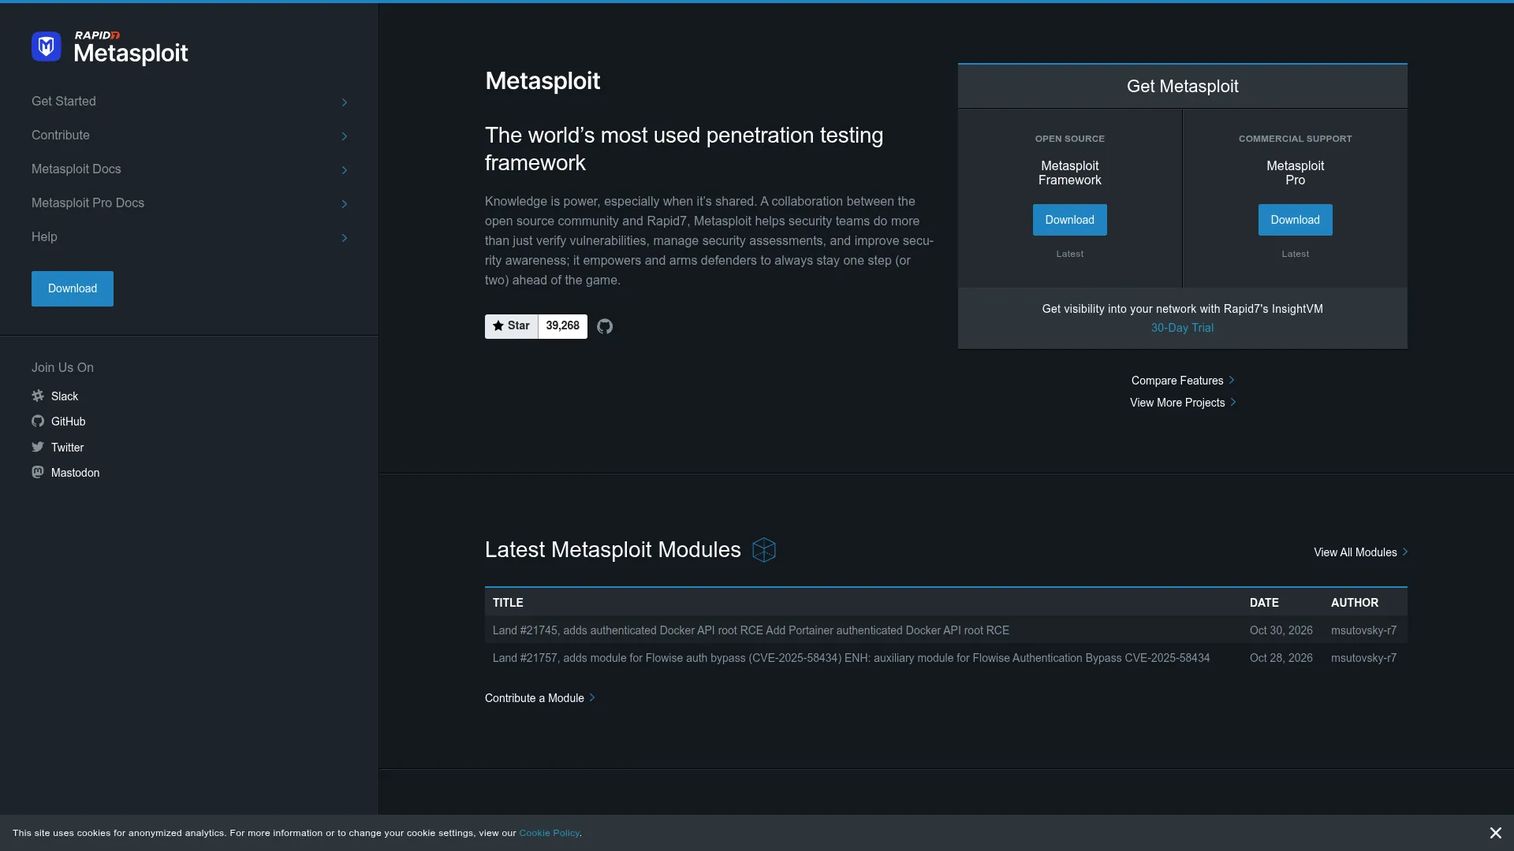Click the Oct 30, 2026 date cell
The height and width of the screenshot is (851, 1514).
[x=1281, y=631]
